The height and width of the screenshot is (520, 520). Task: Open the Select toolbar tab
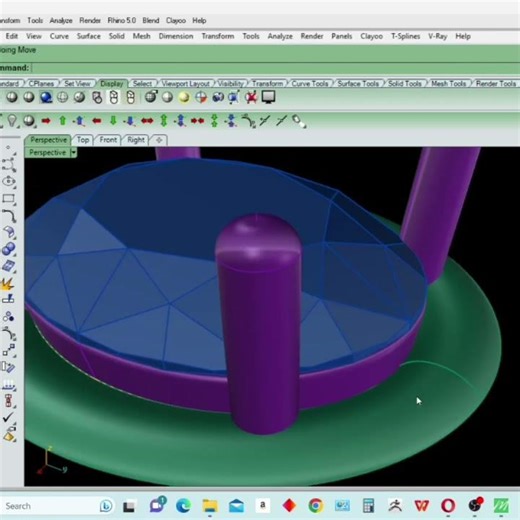pos(142,83)
